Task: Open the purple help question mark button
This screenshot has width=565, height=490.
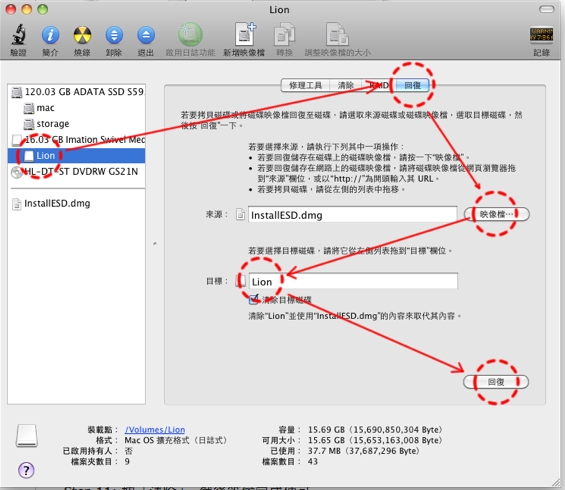Action: (x=26, y=470)
